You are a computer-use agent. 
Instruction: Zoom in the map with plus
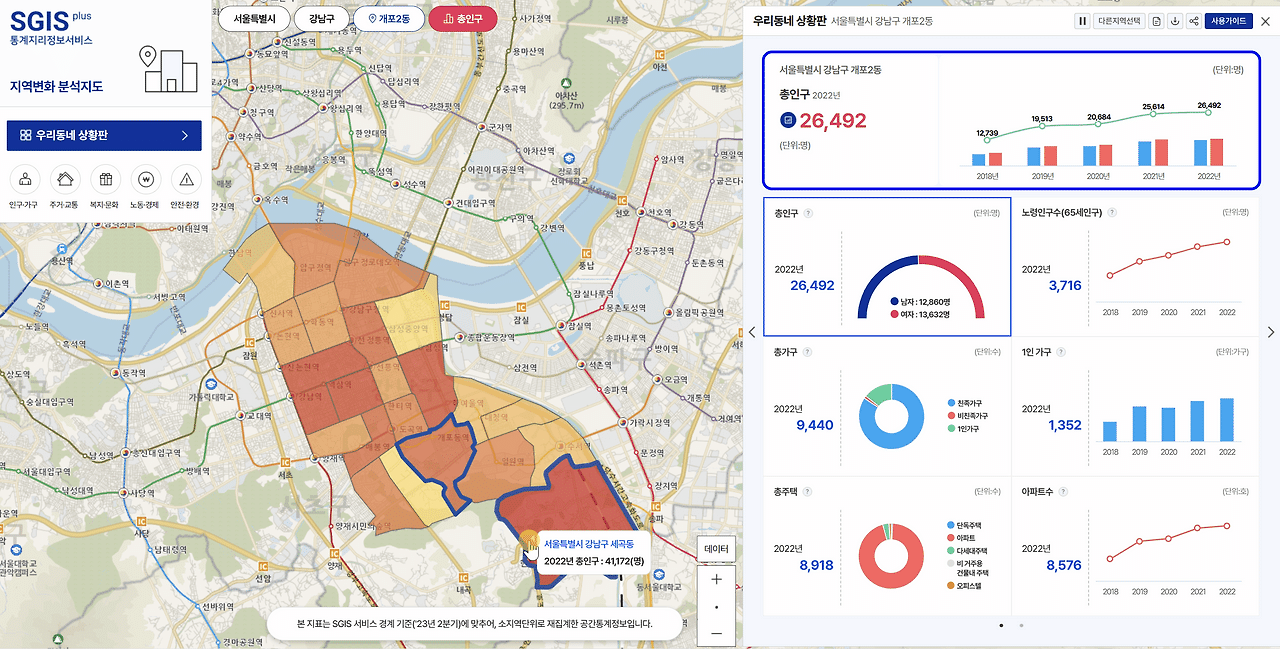716,579
